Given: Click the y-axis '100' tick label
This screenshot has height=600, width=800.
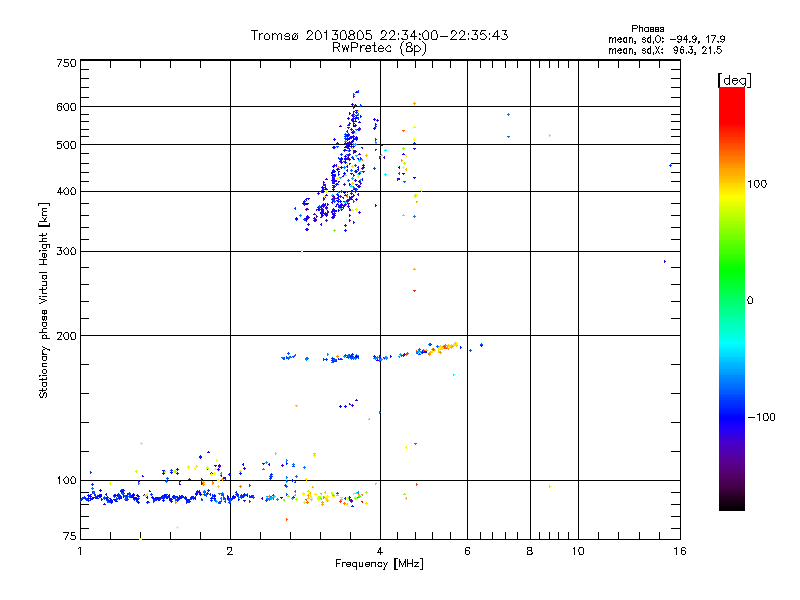Looking at the screenshot, I should click(66, 481).
